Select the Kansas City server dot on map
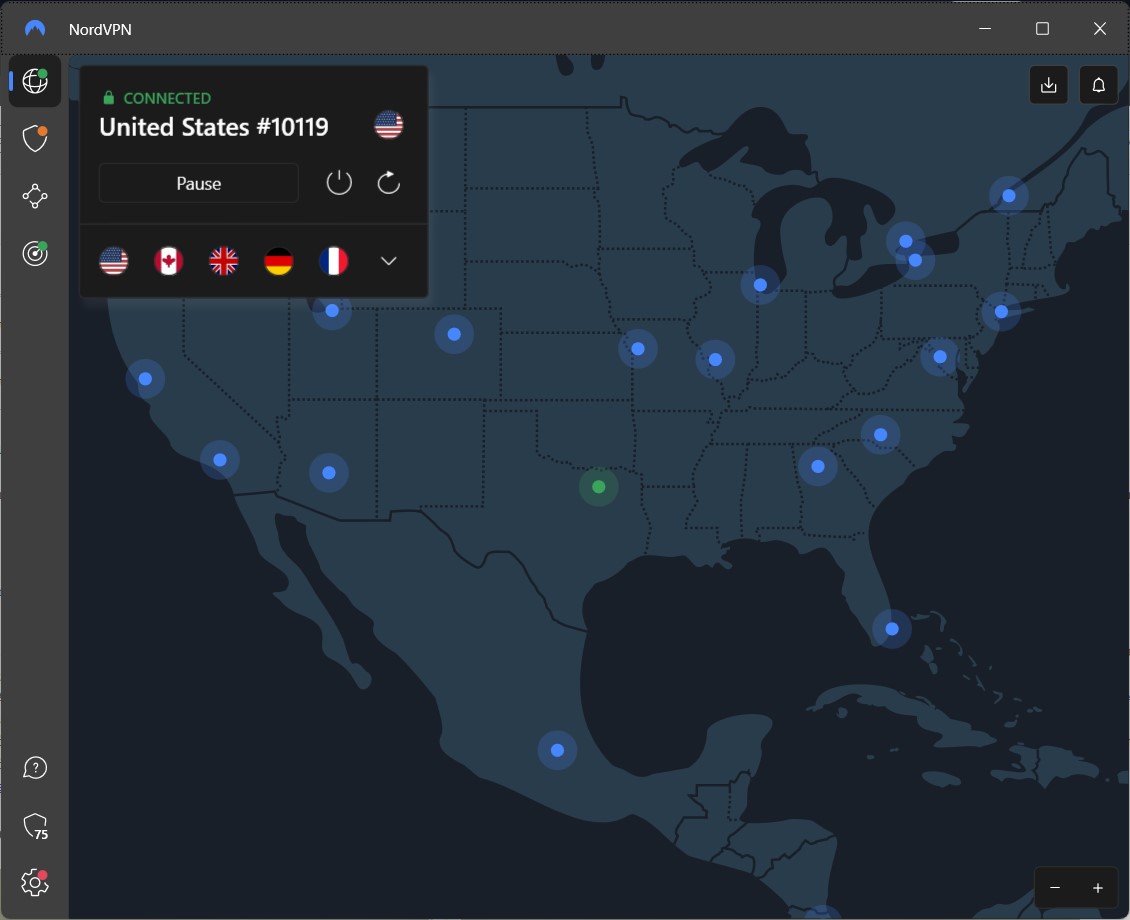 tap(638, 349)
